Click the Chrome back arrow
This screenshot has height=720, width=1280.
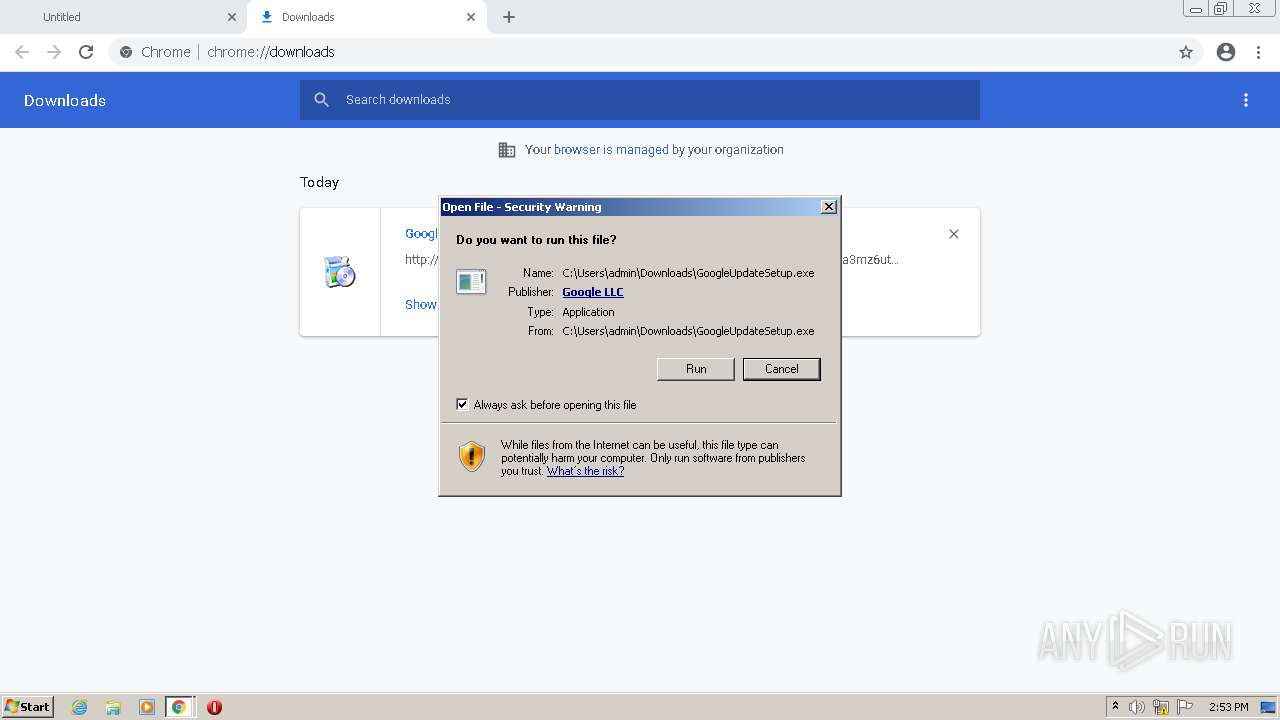pos(22,52)
